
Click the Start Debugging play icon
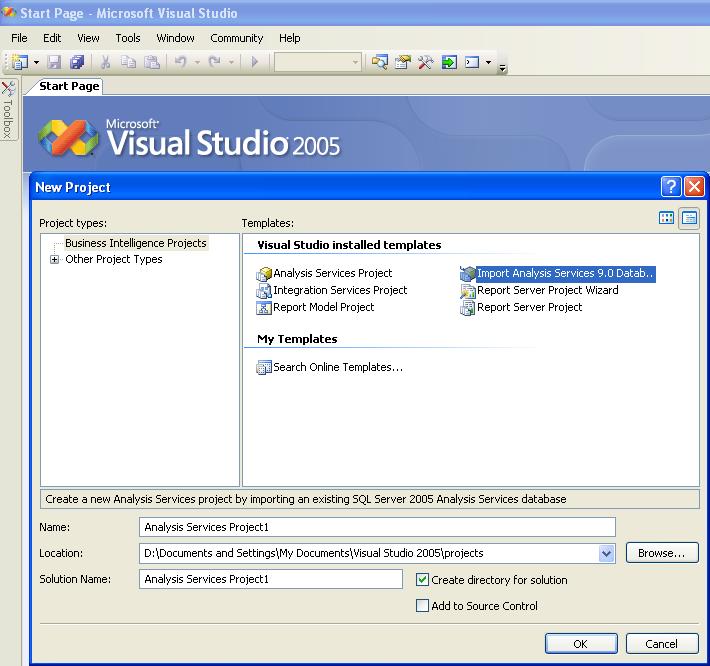254,62
